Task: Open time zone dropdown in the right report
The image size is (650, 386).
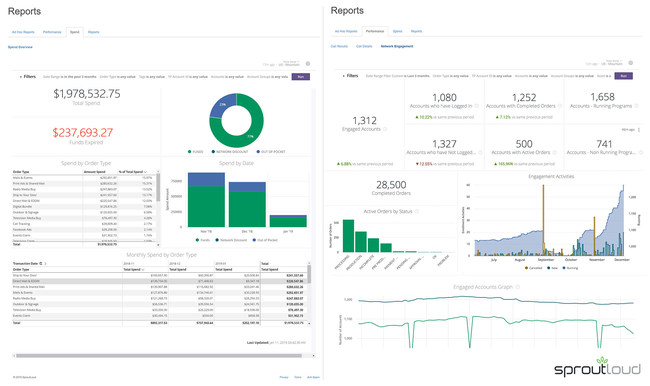Action: click(x=612, y=63)
